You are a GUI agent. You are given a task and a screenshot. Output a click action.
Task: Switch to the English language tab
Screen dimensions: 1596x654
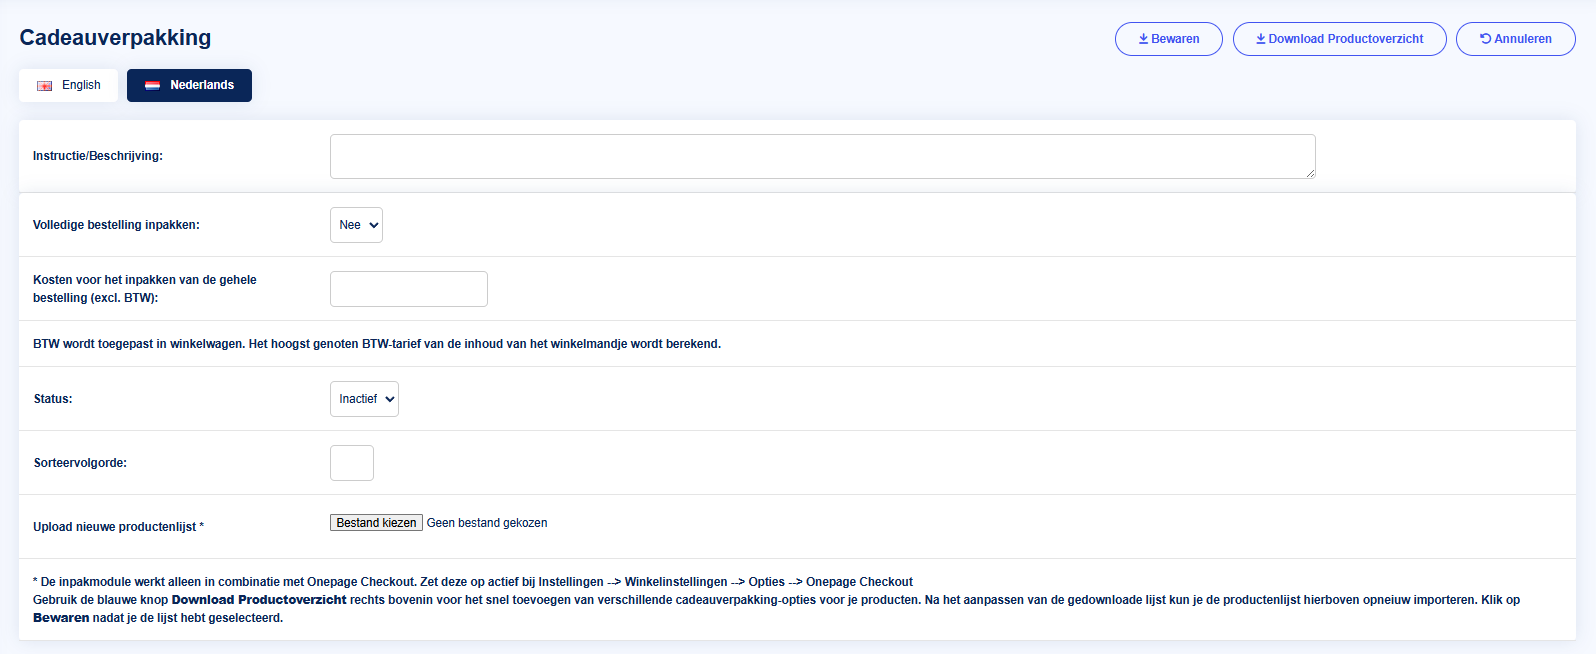click(x=68, y=85)
